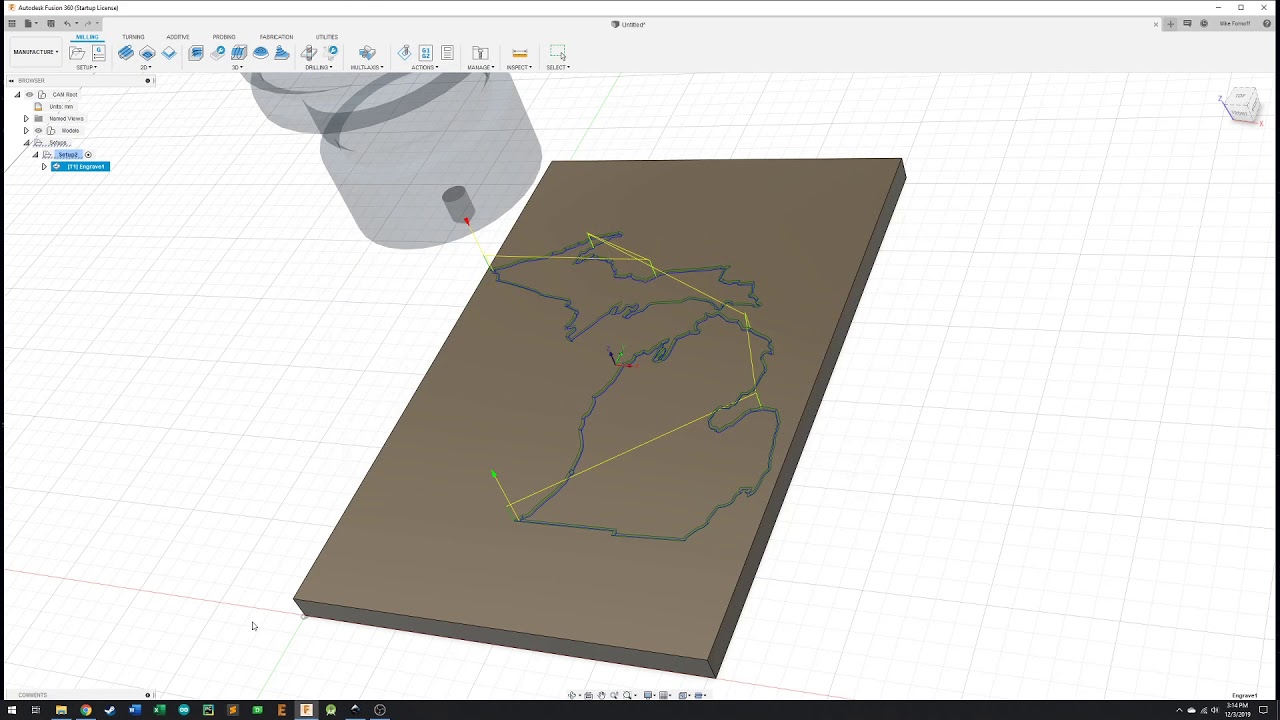1280x720 pixels.
Task: Click the 2D Adaptive Clearing icon
Action: [126, 53]
